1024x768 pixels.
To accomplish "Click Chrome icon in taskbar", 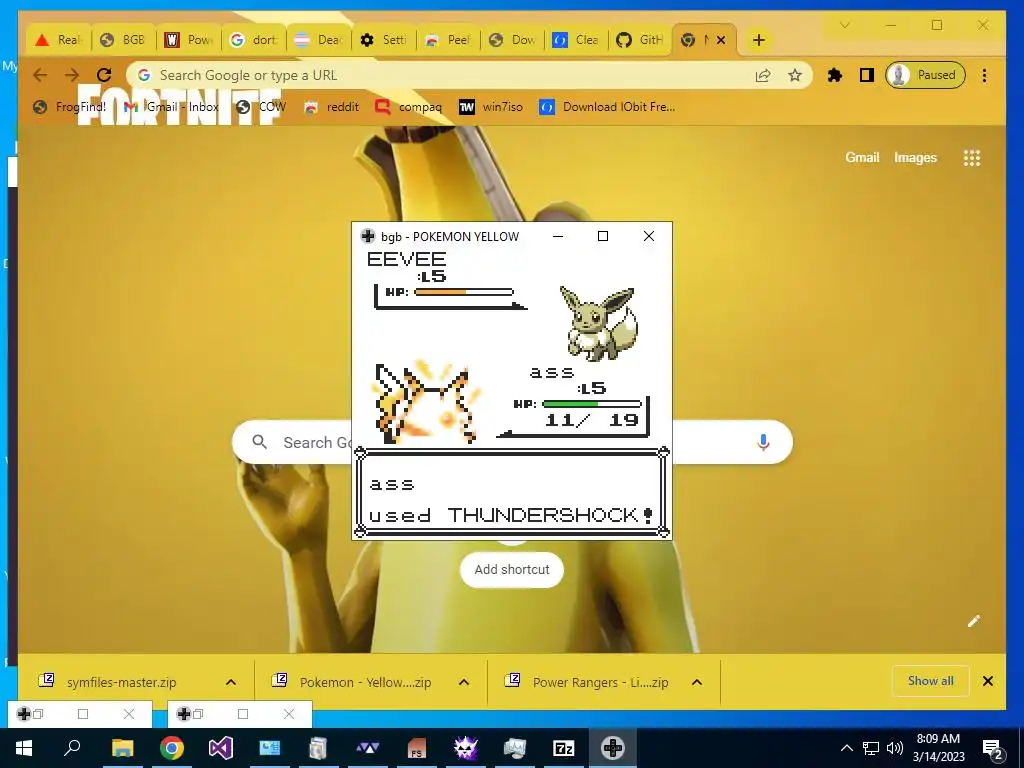I will point(172,748).
